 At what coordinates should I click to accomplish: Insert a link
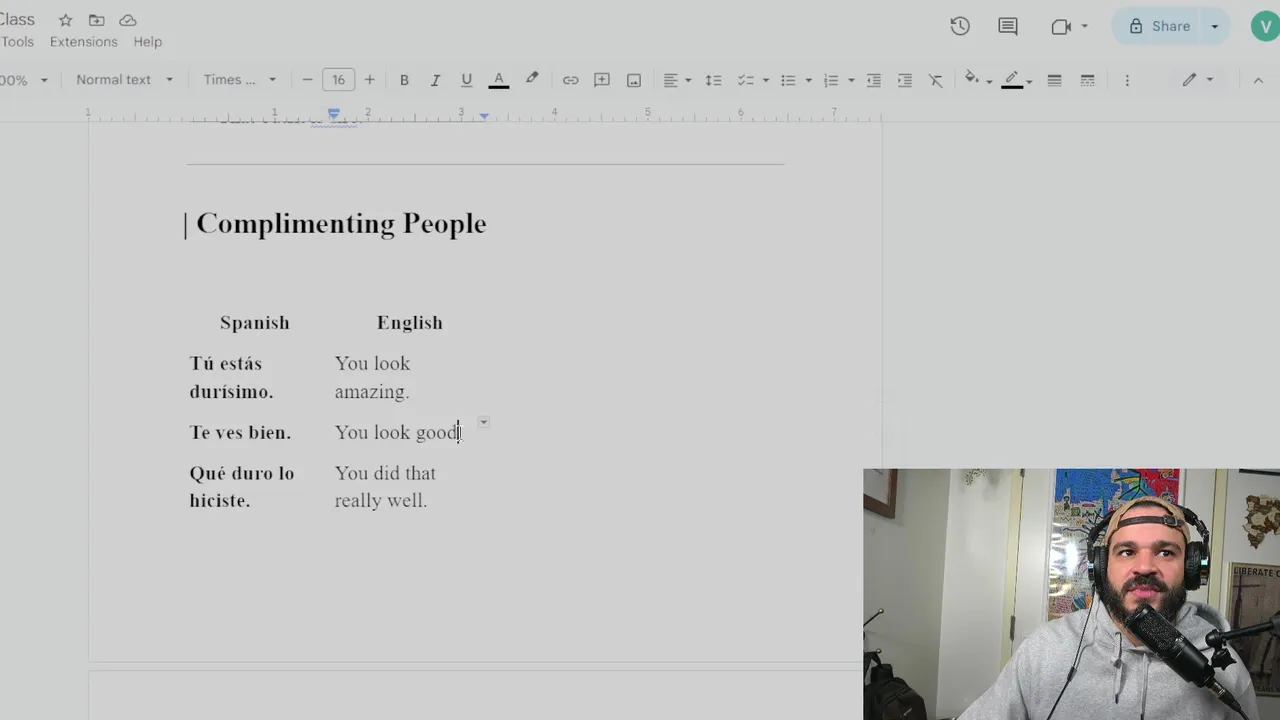pyautogui.click(x=570, y=80)
